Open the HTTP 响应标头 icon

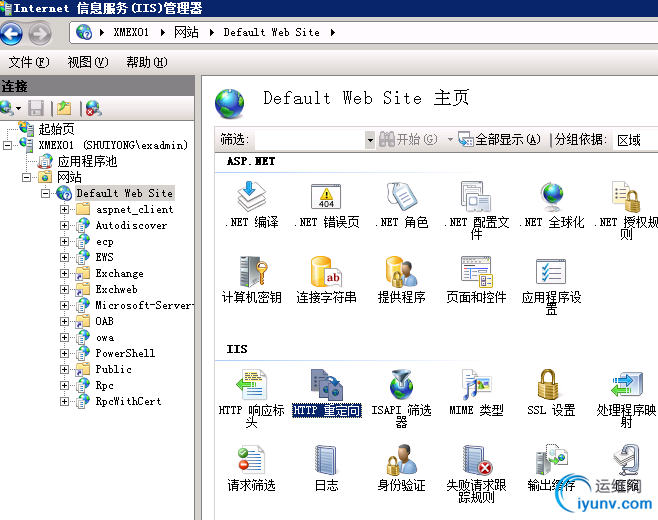[x=251, y=384]
